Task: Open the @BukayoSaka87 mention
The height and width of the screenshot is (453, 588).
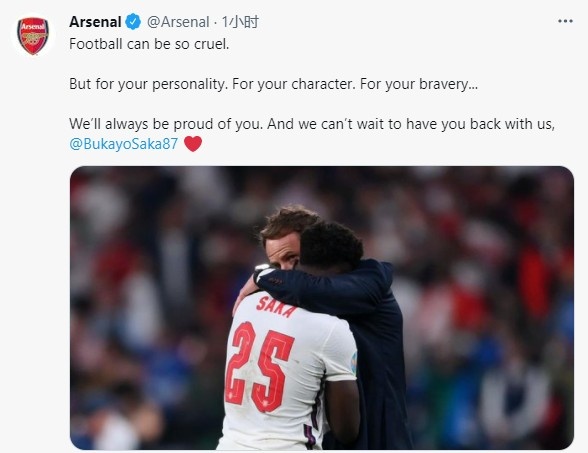Action: click(x=124, y=144)
